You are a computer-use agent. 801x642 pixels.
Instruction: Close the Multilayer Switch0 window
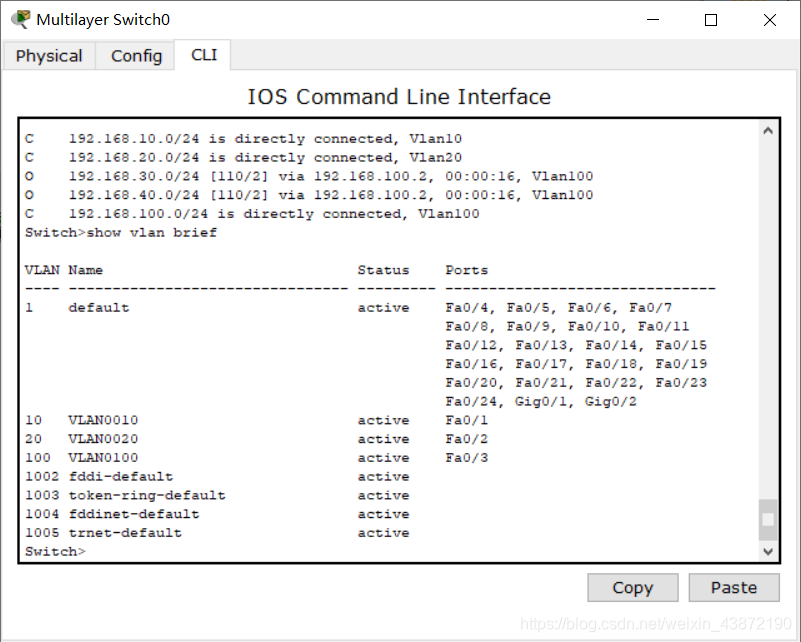pyautogui.click(x=769, y=20)
